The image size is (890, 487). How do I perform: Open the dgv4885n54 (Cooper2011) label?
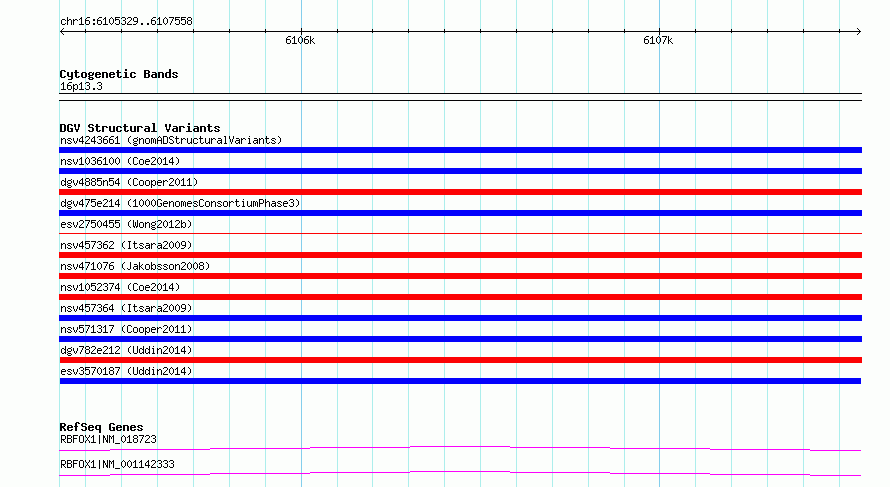(x=129, y=182)
